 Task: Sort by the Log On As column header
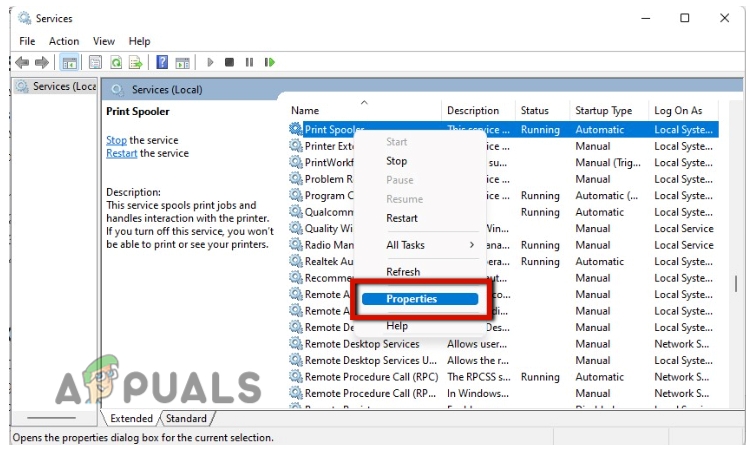[x=683, y=110]
